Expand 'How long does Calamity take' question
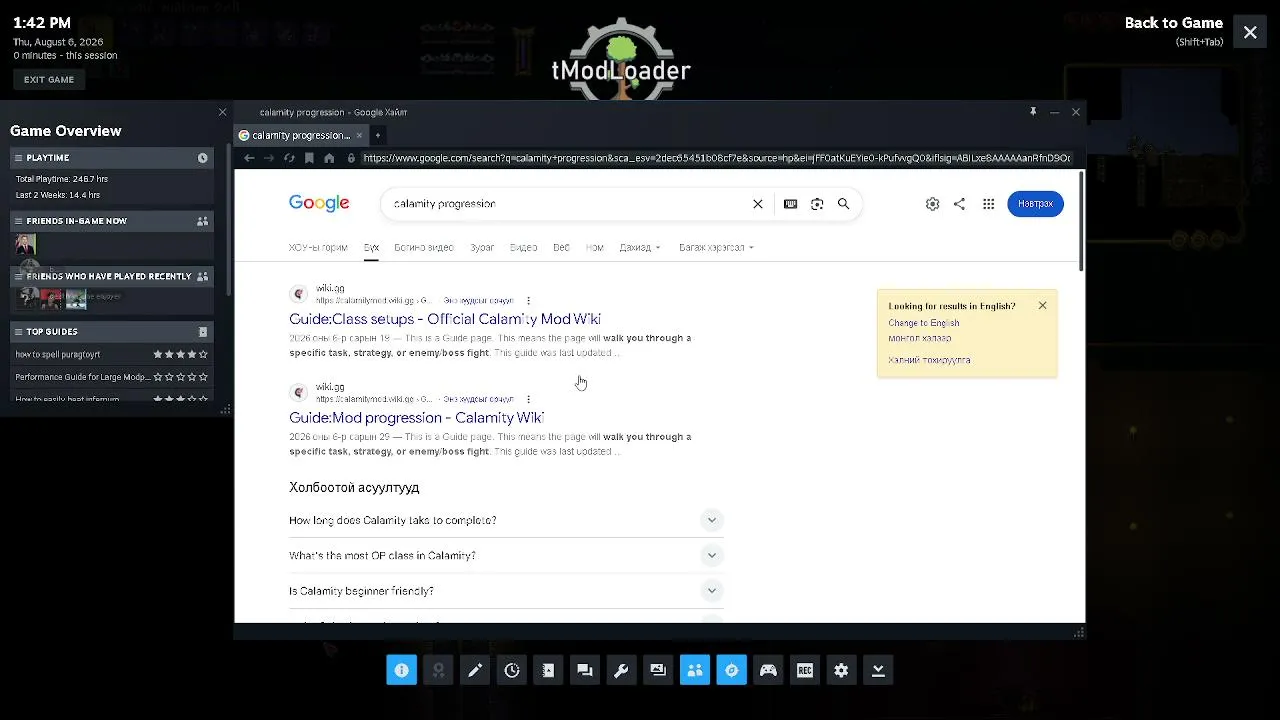This screenshot has width=1280, height=720. (506, 520)
